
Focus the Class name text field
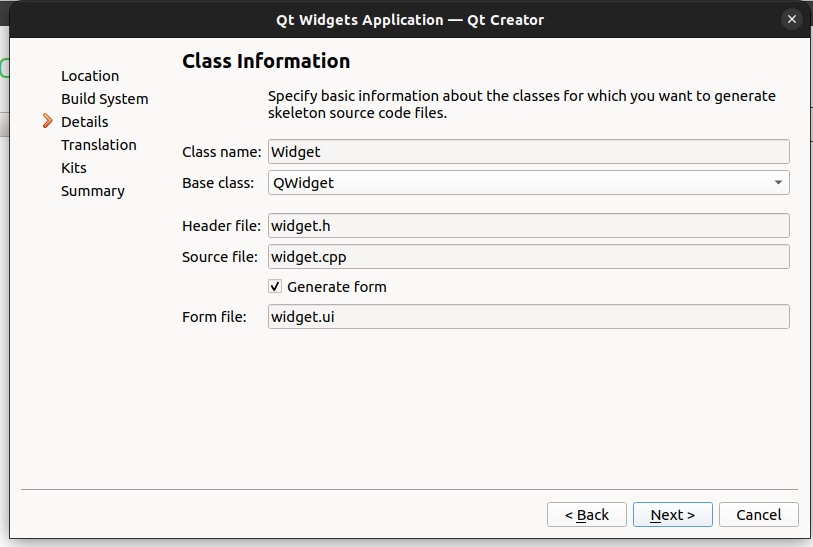[x=528, y=152]
